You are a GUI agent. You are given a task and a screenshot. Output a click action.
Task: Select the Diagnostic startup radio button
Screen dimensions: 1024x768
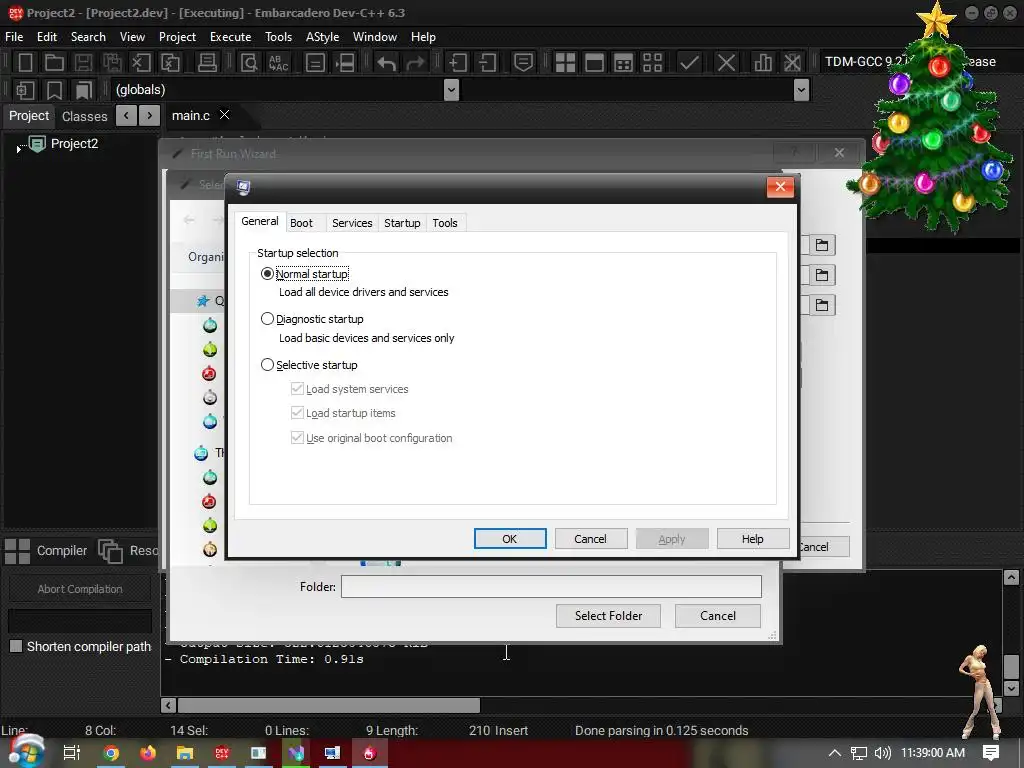point(267,319)
